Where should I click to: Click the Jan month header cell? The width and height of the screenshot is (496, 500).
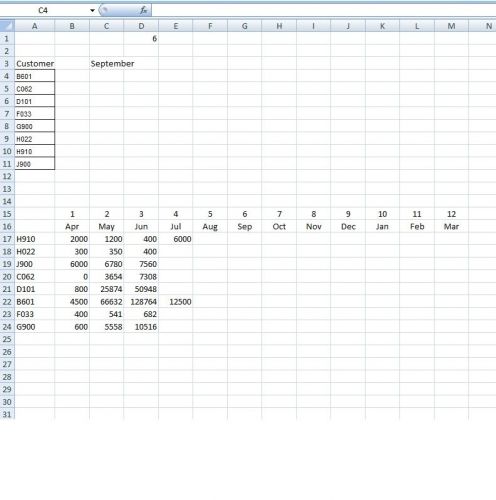click(x=382, y=227)
